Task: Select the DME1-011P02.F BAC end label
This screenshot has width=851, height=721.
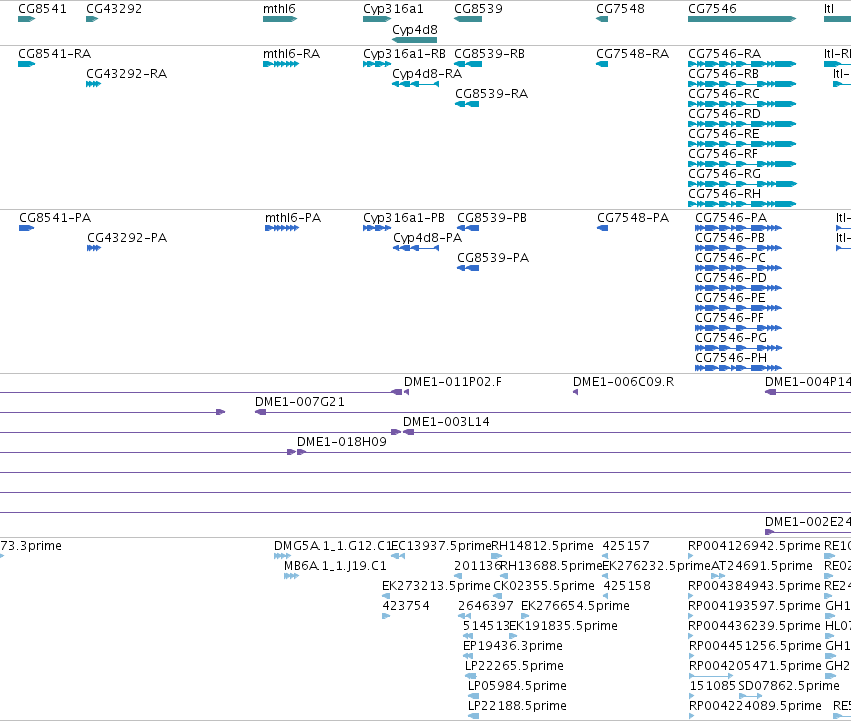Action: [453, 382]
